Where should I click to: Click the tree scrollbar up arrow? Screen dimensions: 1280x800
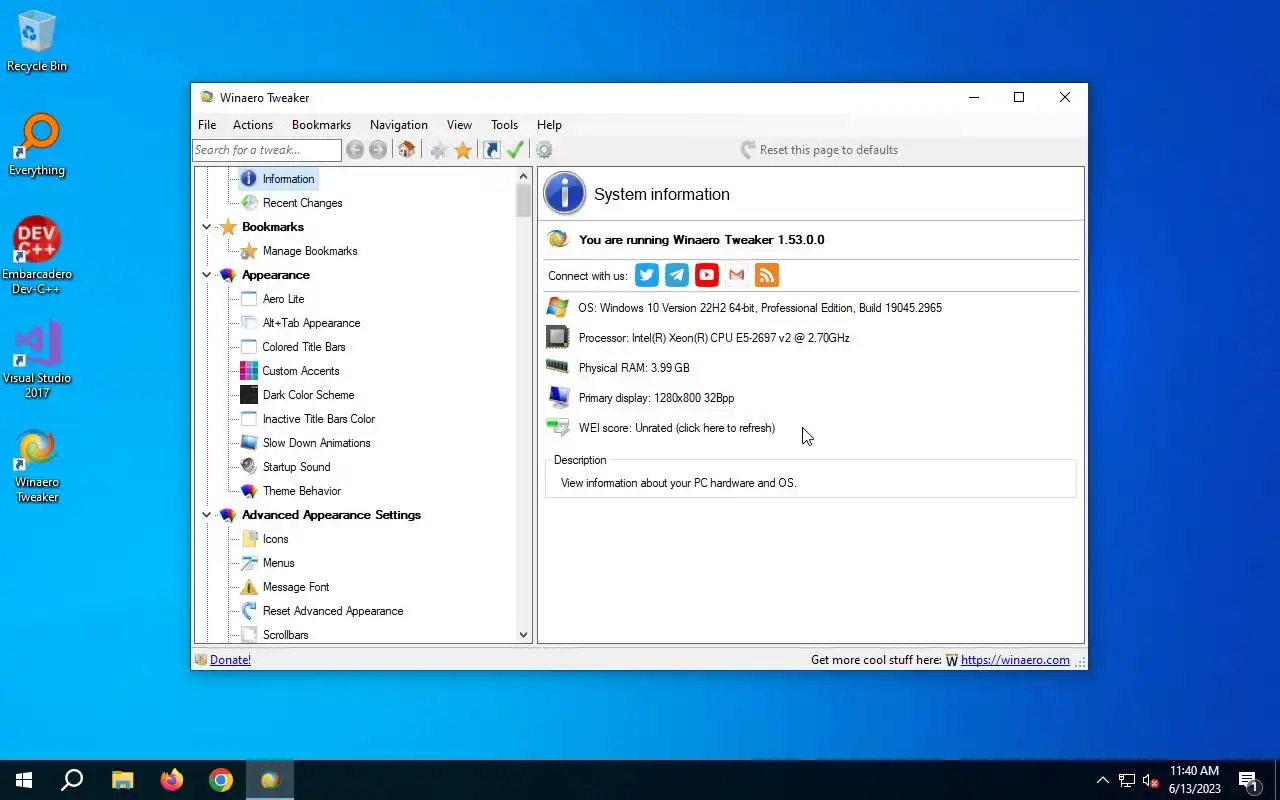click(x=523, y=176)
